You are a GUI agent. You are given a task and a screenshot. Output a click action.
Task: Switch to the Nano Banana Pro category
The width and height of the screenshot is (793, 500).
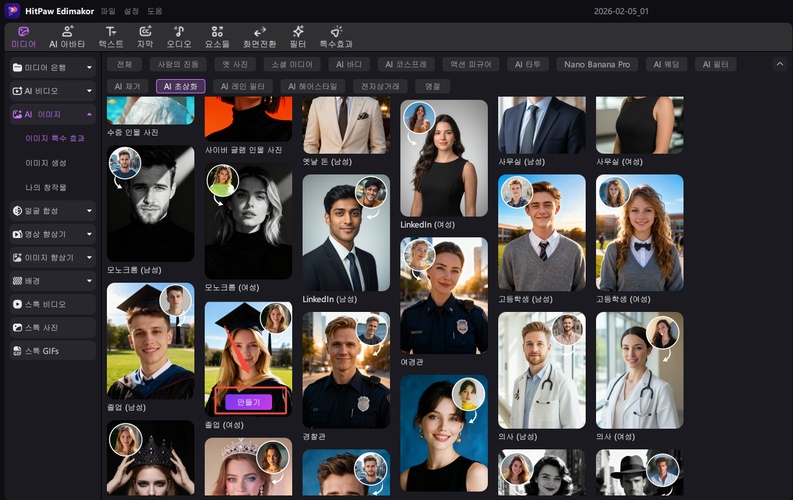[x=597, y=64]
